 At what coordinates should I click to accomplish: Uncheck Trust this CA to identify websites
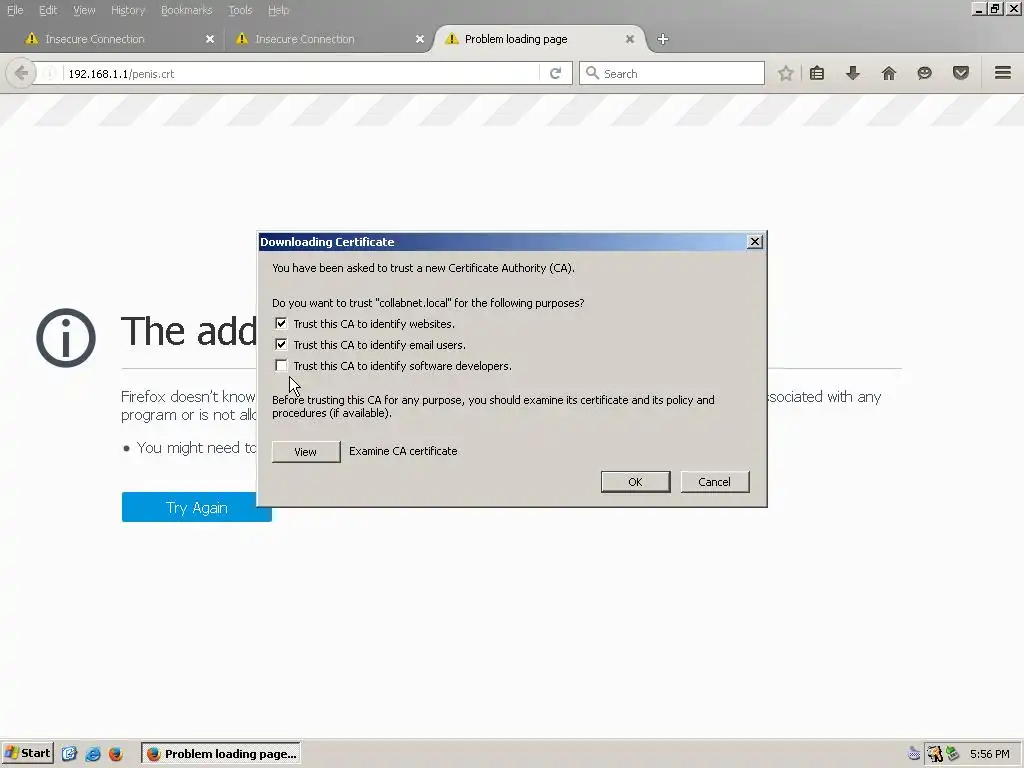(281, 323)
